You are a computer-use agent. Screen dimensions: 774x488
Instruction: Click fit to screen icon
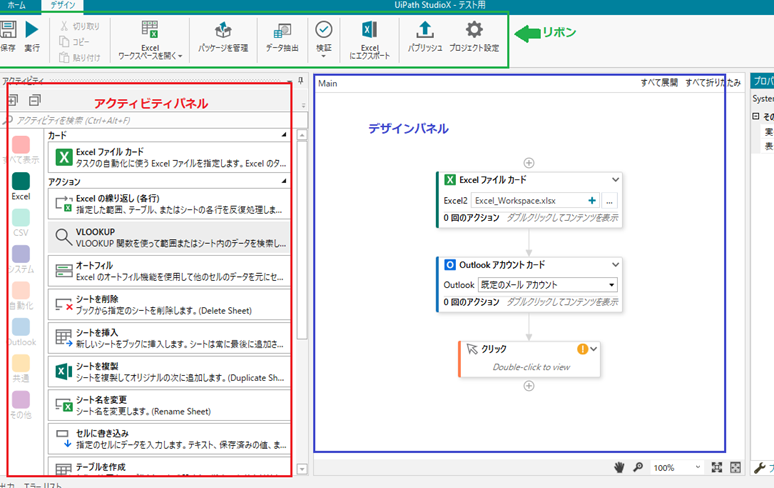717,467
